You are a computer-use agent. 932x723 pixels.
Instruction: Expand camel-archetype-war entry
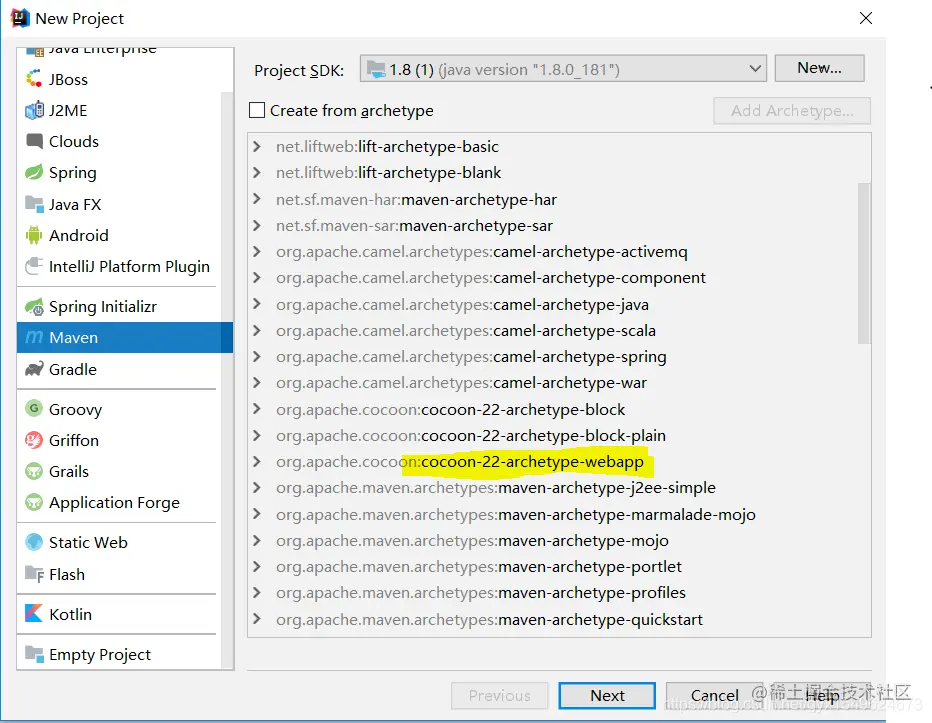point(257,382)
